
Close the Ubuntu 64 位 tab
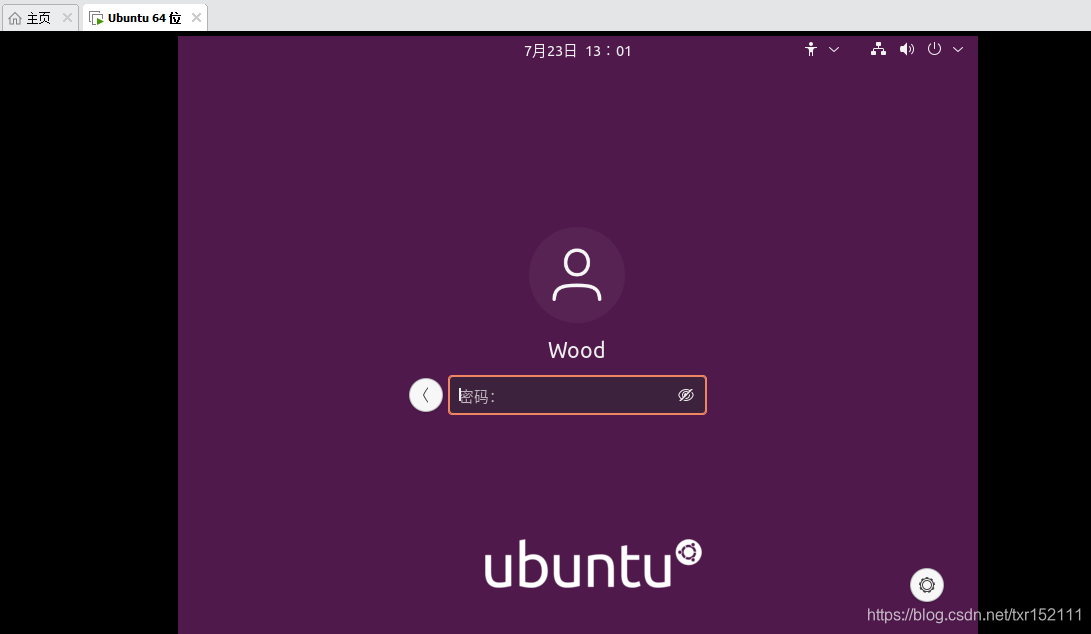tap(196, 18)
